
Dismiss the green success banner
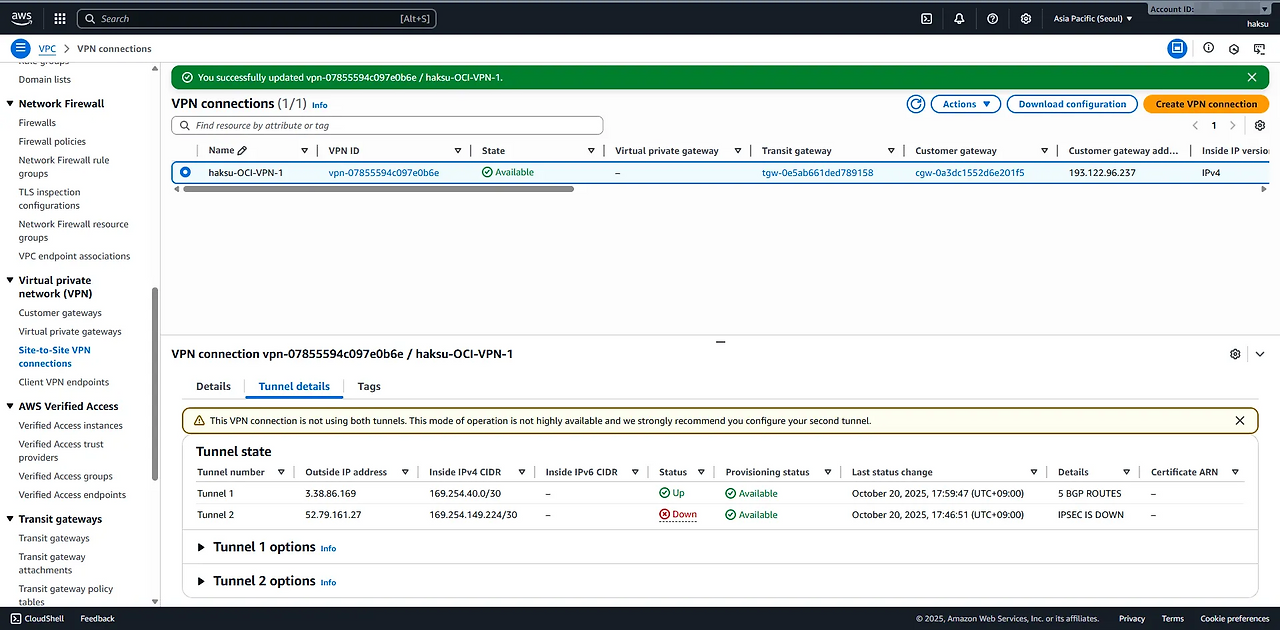pyautogui.click(x=1251, y=77)
